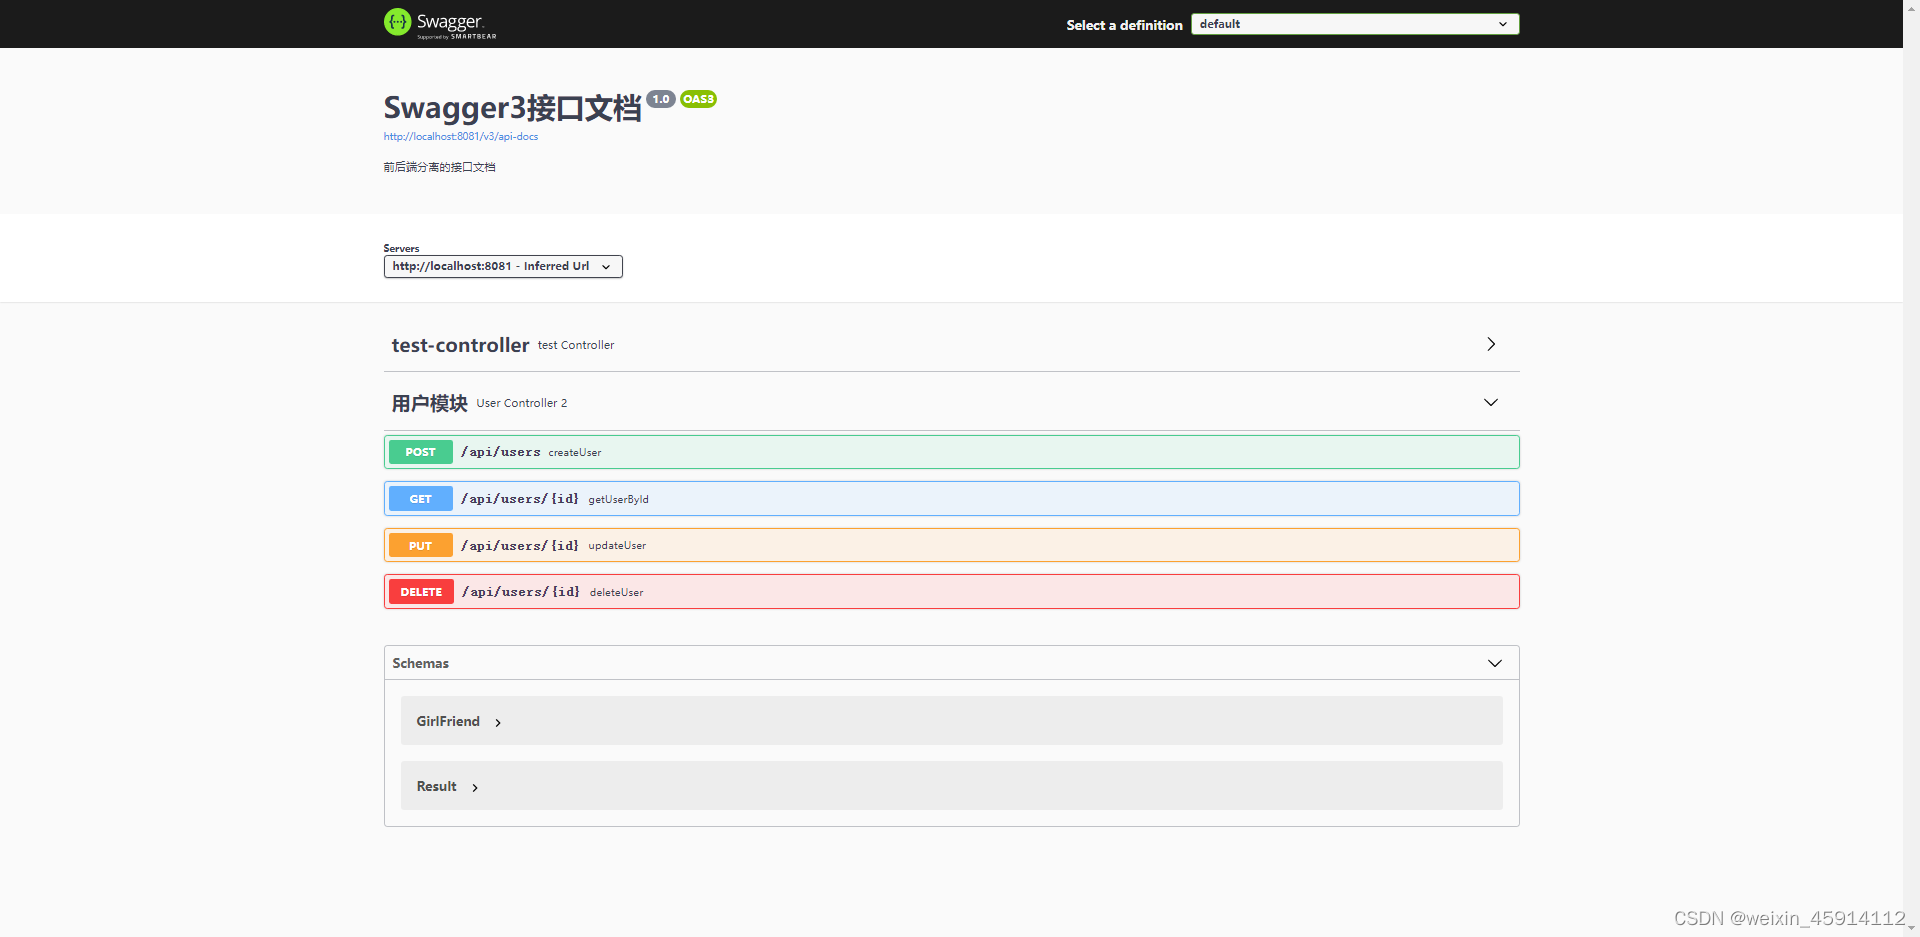The image size is (1920, 937).
Task: Click the test Controller description
Action: click(576, 345)
